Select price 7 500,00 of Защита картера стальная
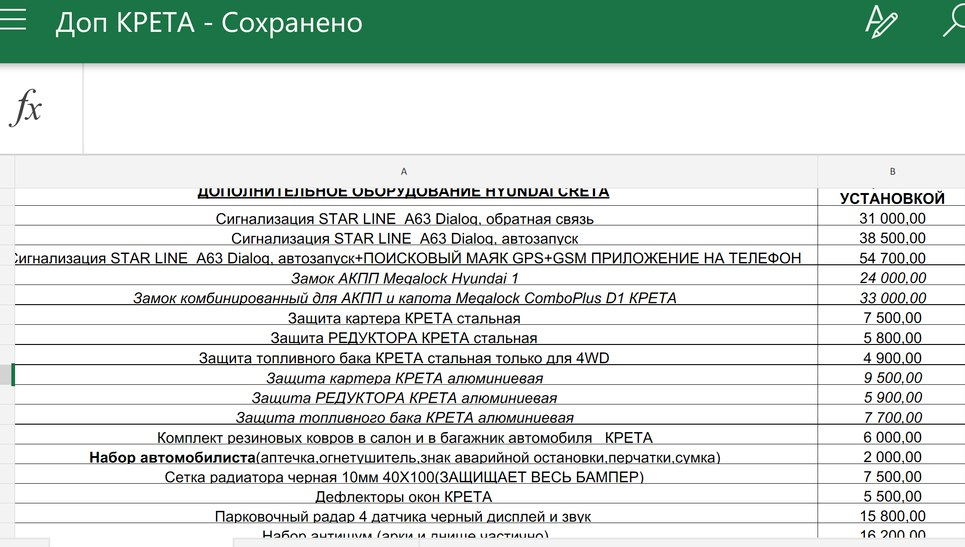The image size is (965, 547). (892, 315)
